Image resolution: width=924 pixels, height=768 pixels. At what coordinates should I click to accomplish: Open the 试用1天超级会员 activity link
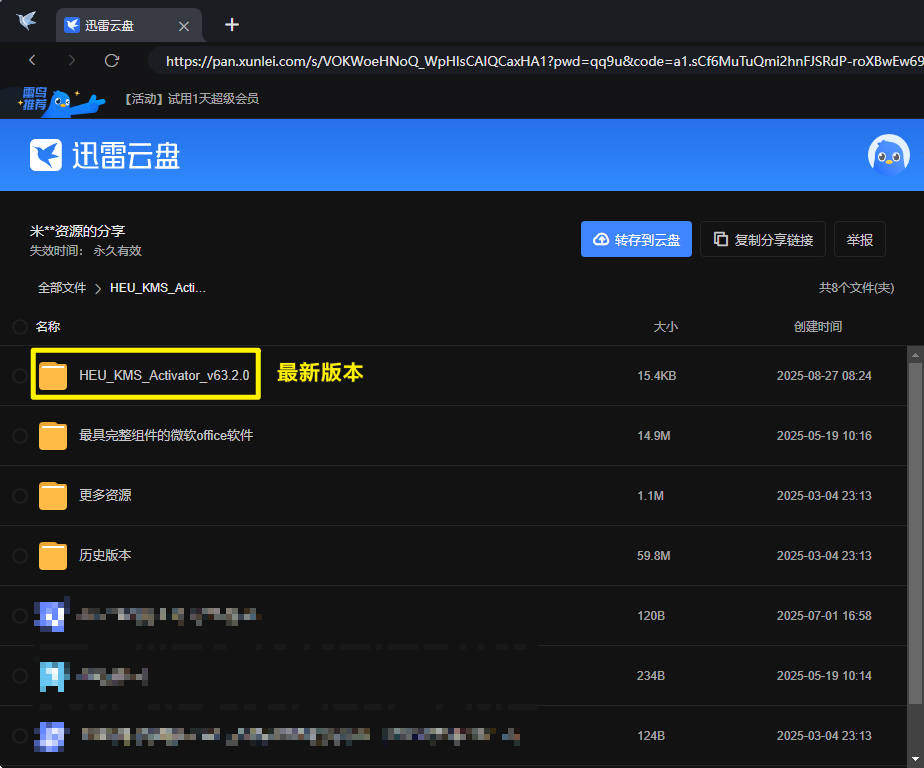[191, 98]
